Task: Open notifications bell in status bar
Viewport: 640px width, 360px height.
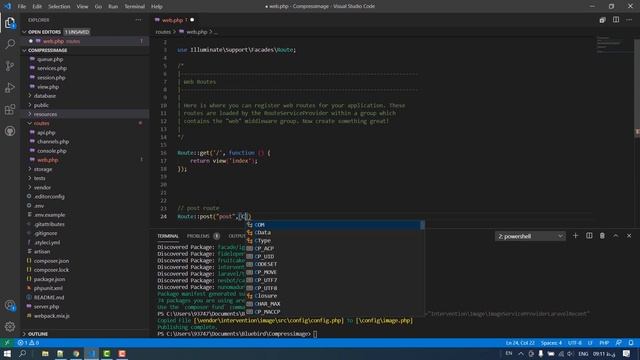Action: point(631,343)
